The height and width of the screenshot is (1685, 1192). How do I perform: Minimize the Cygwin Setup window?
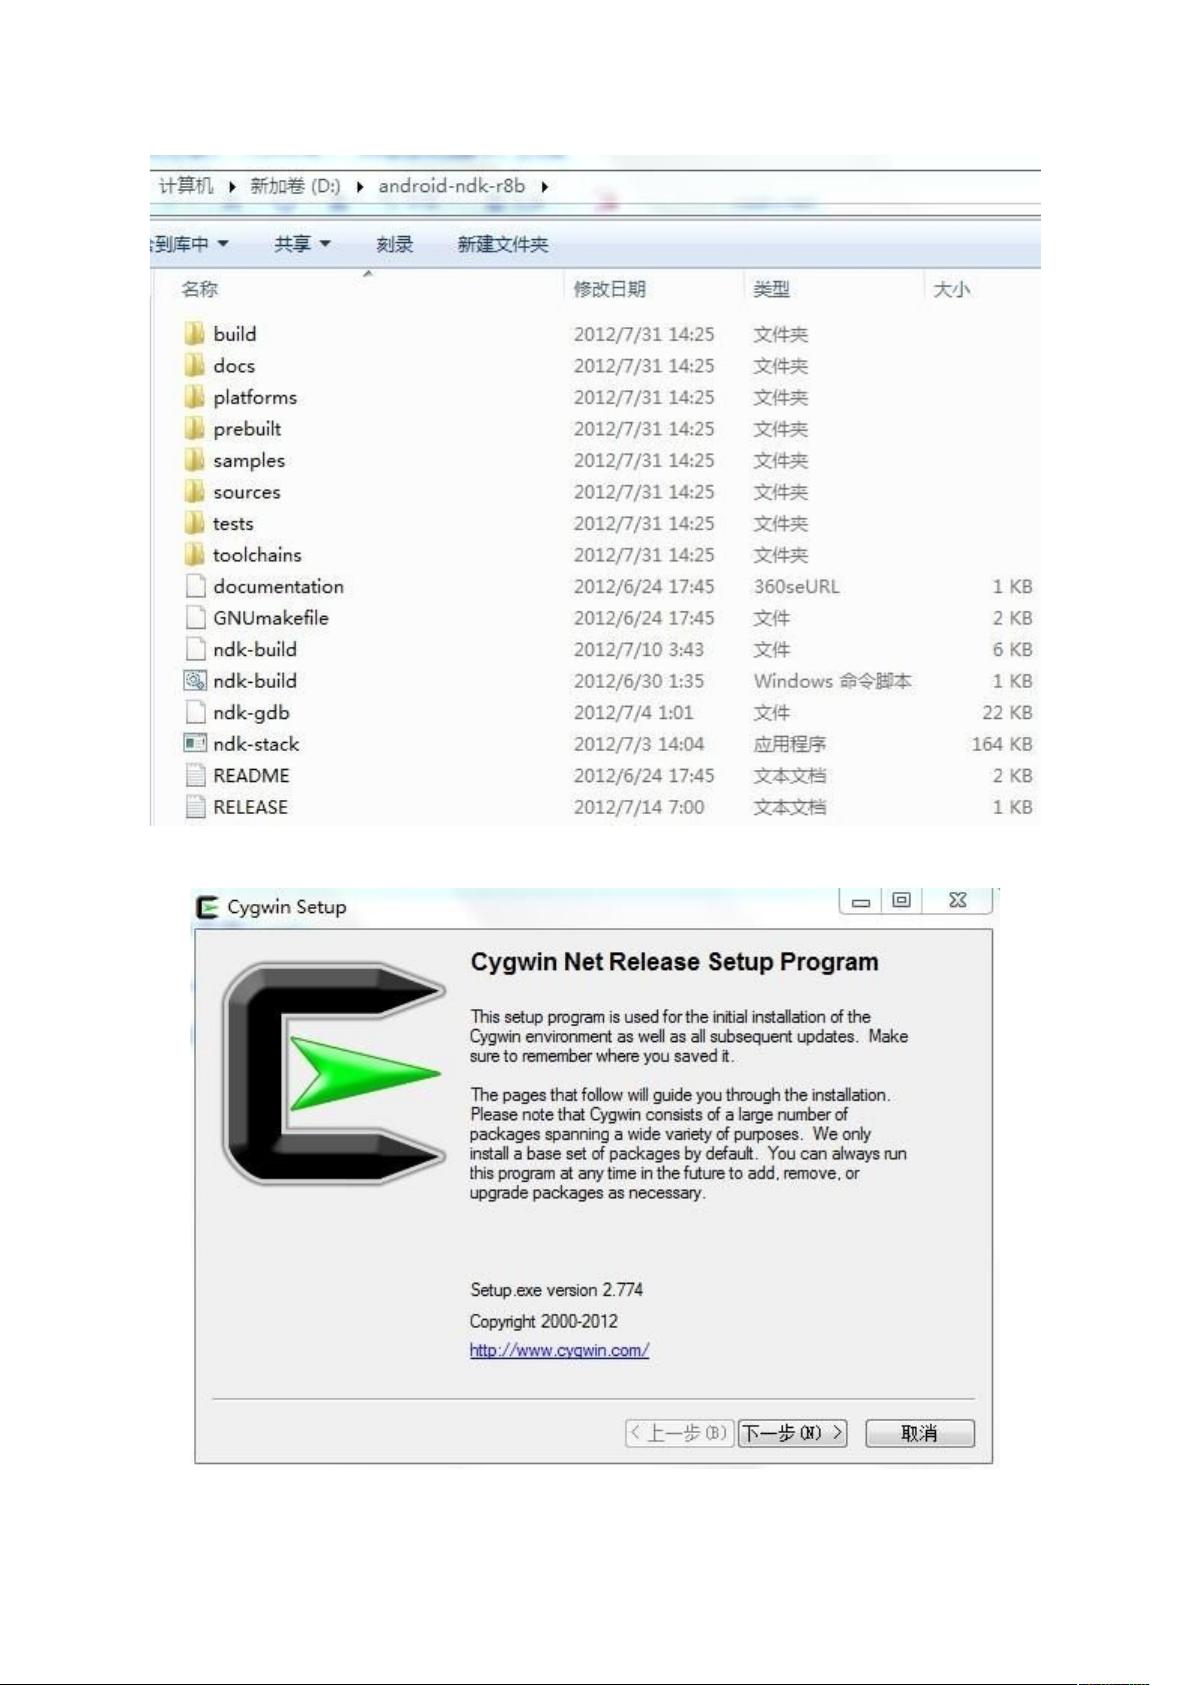861,901
